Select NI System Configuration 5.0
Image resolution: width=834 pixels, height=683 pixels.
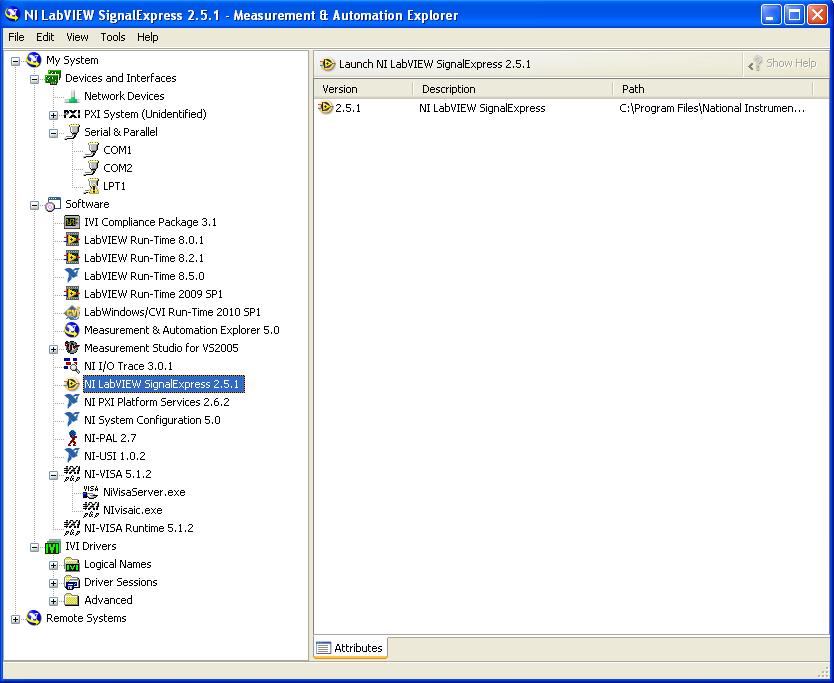point(152,420)
